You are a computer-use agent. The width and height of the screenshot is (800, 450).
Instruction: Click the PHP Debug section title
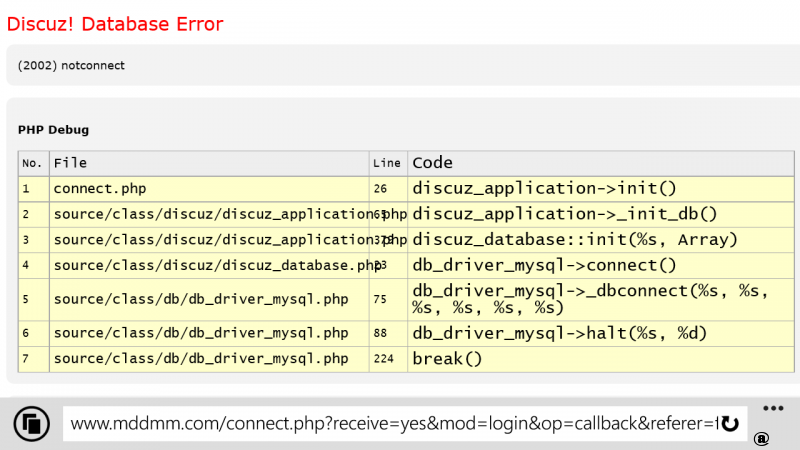(x=53, y=130)
